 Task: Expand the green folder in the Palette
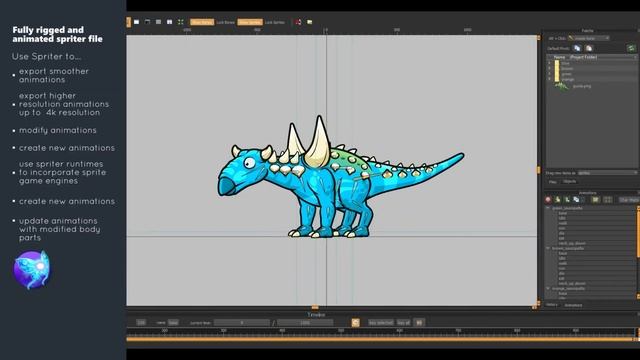(549, 74)
